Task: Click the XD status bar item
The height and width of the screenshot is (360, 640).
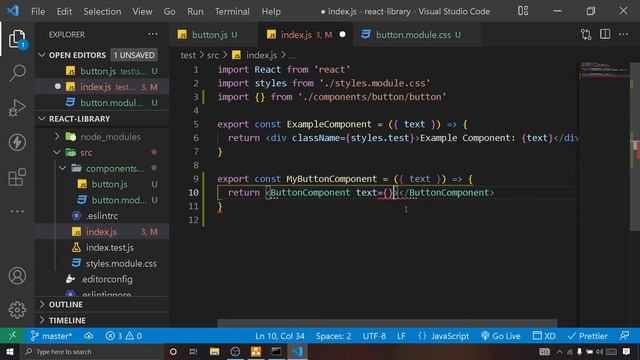Action: (x=544, y=336)
